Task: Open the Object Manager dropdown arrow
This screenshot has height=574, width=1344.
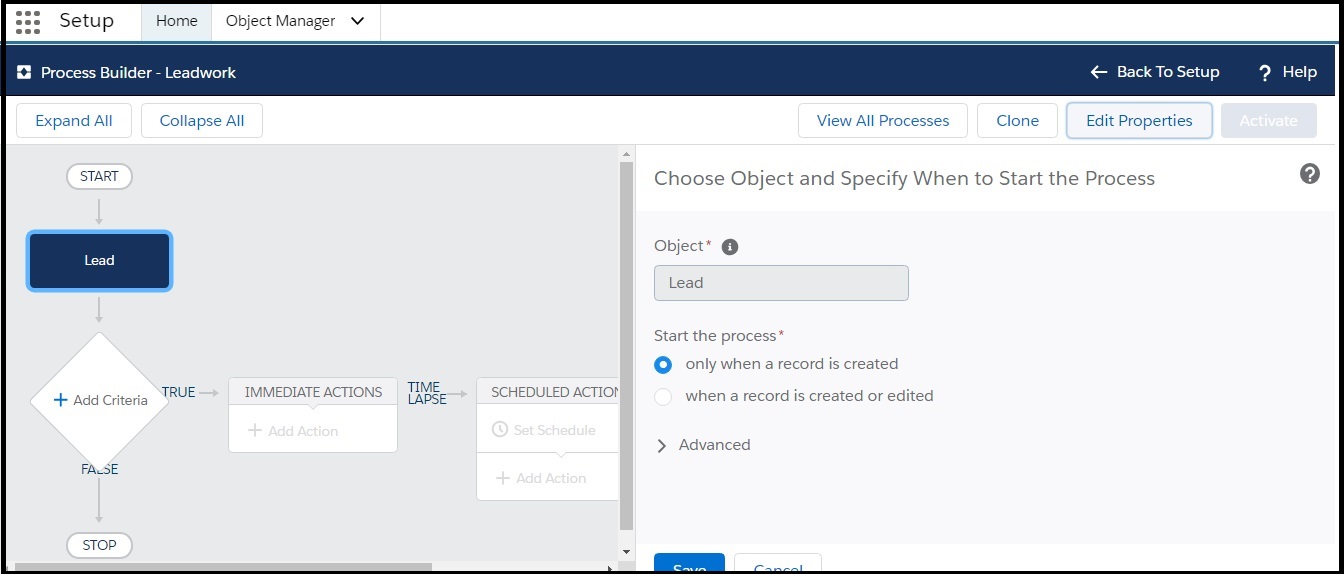Action: [x=358, y=21]
